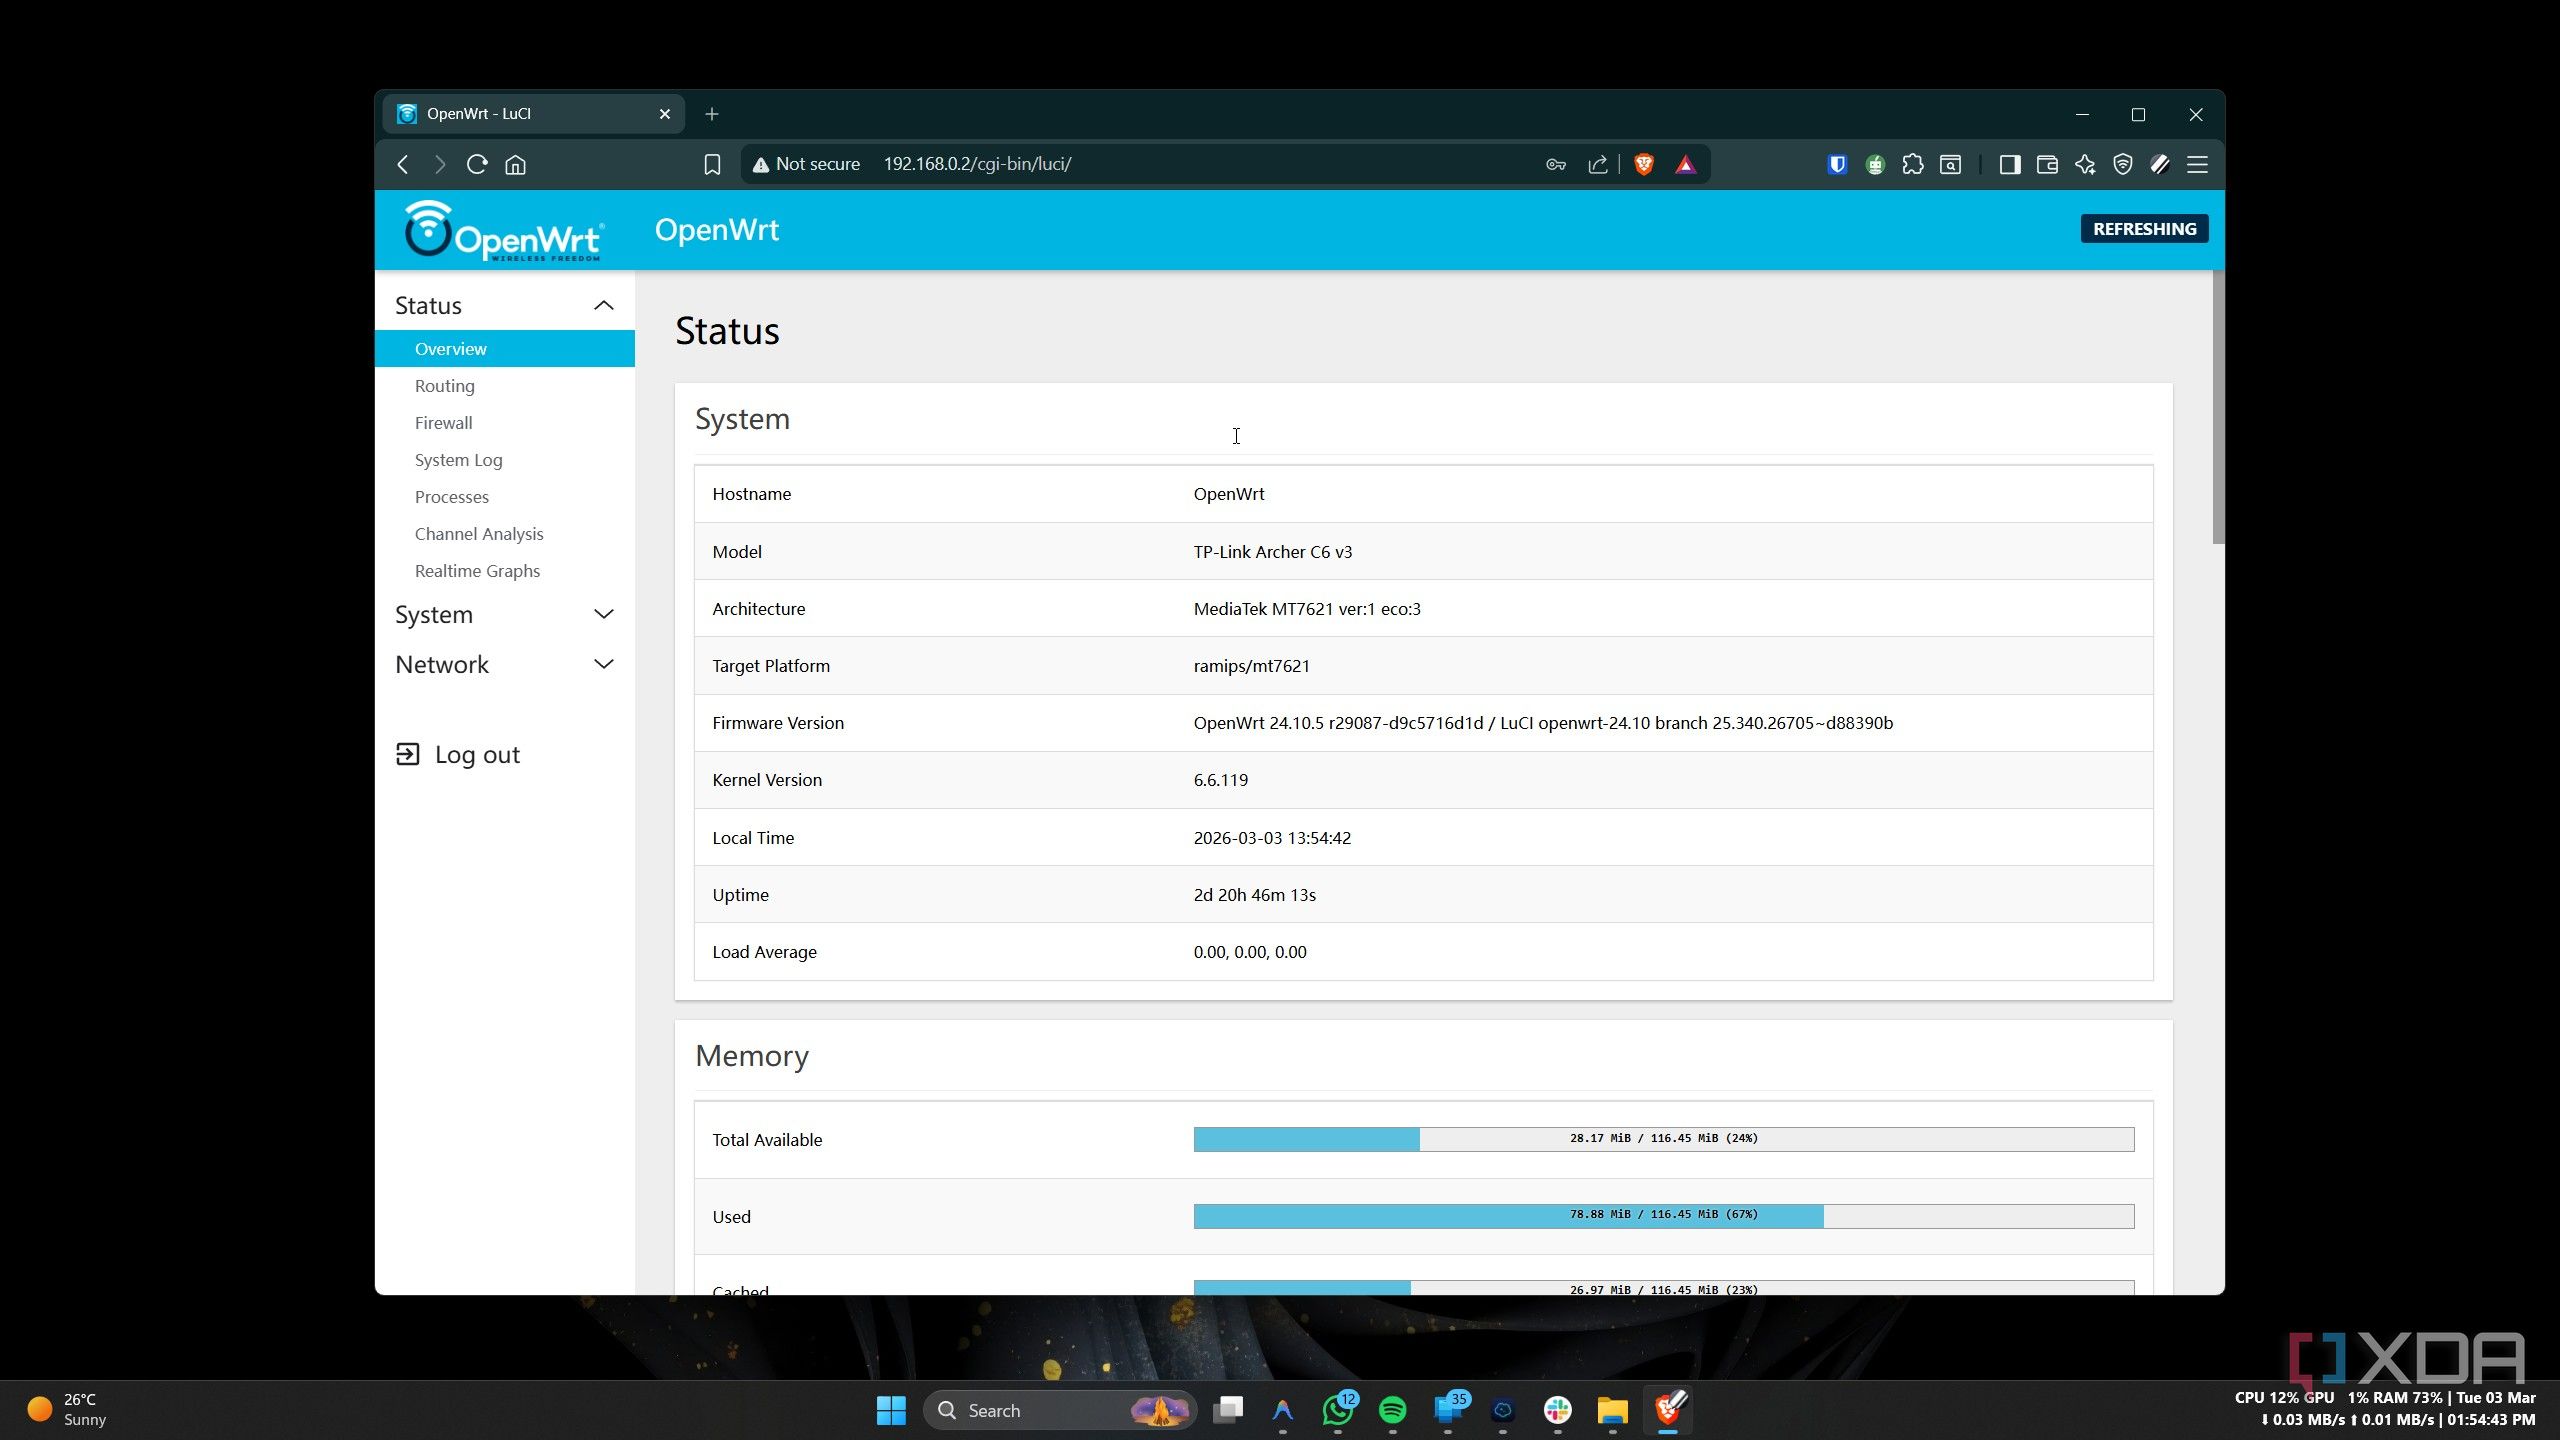Log out of OpenWrt
The image size is (2560, 1440).
coord(458,754)
